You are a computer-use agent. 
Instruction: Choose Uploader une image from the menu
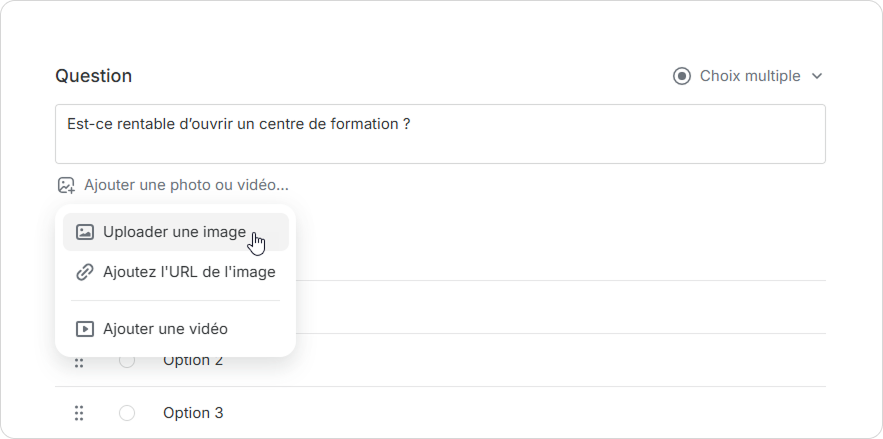pos(174,232)
